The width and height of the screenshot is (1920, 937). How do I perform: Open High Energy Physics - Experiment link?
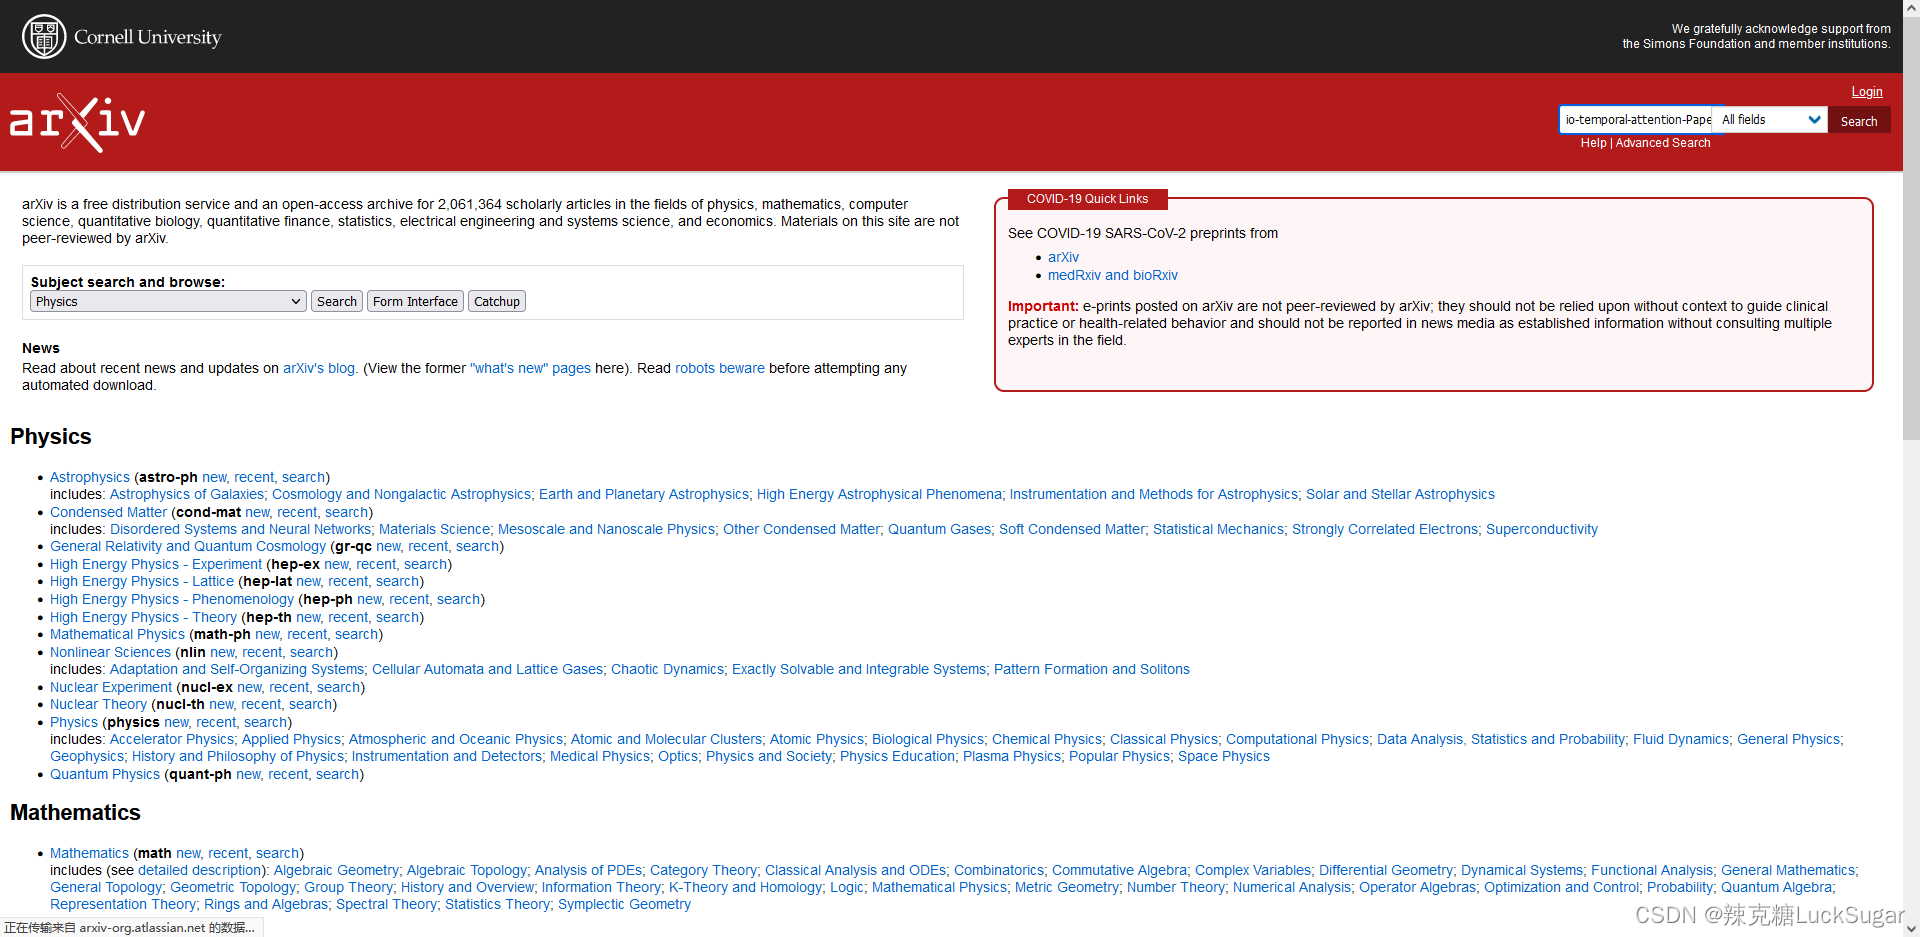(156, 564)
